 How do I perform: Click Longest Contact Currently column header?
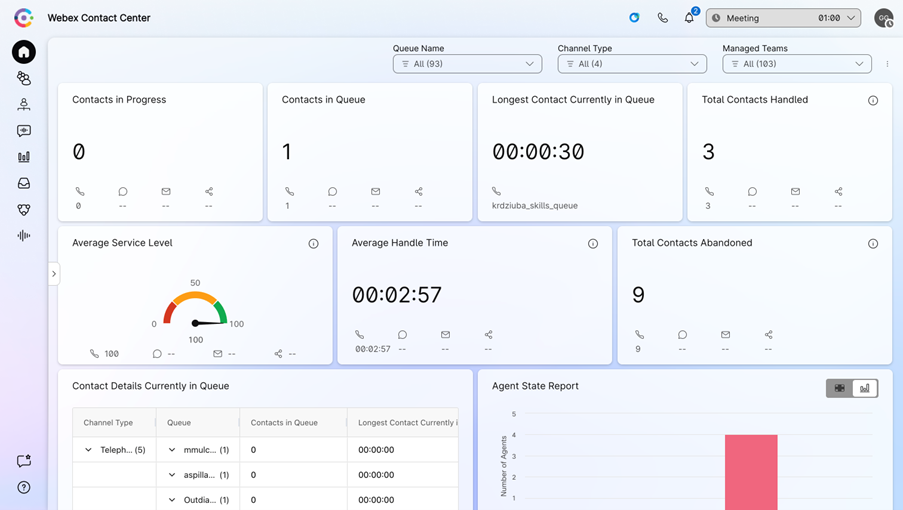click(408, 423)
